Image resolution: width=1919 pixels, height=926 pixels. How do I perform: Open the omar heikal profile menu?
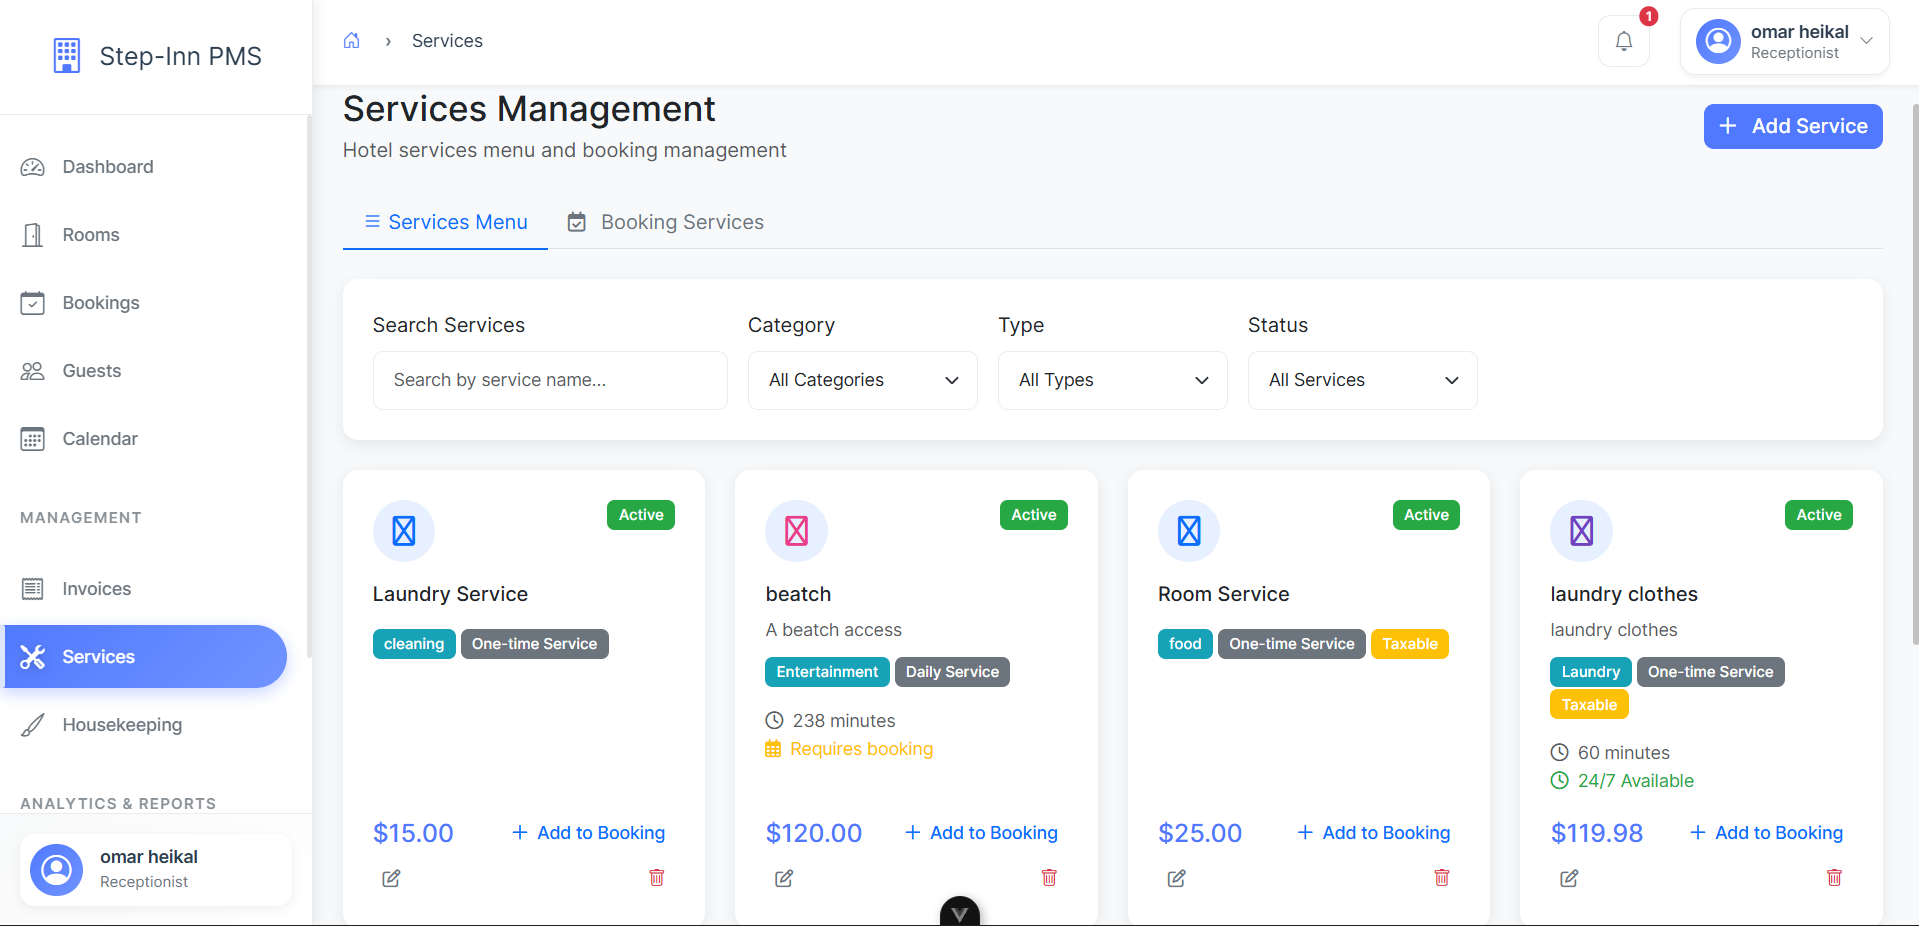[1785, 41]
